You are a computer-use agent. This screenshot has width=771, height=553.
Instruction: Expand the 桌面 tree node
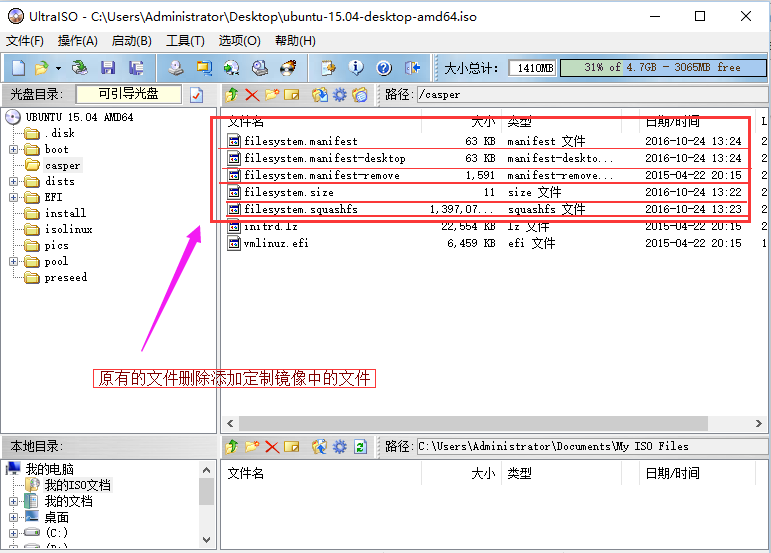coord(14,518)
